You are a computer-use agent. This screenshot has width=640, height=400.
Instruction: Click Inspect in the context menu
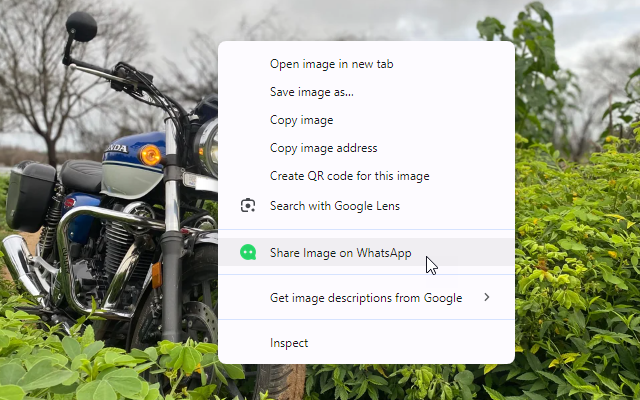click(x=289, y=343)
